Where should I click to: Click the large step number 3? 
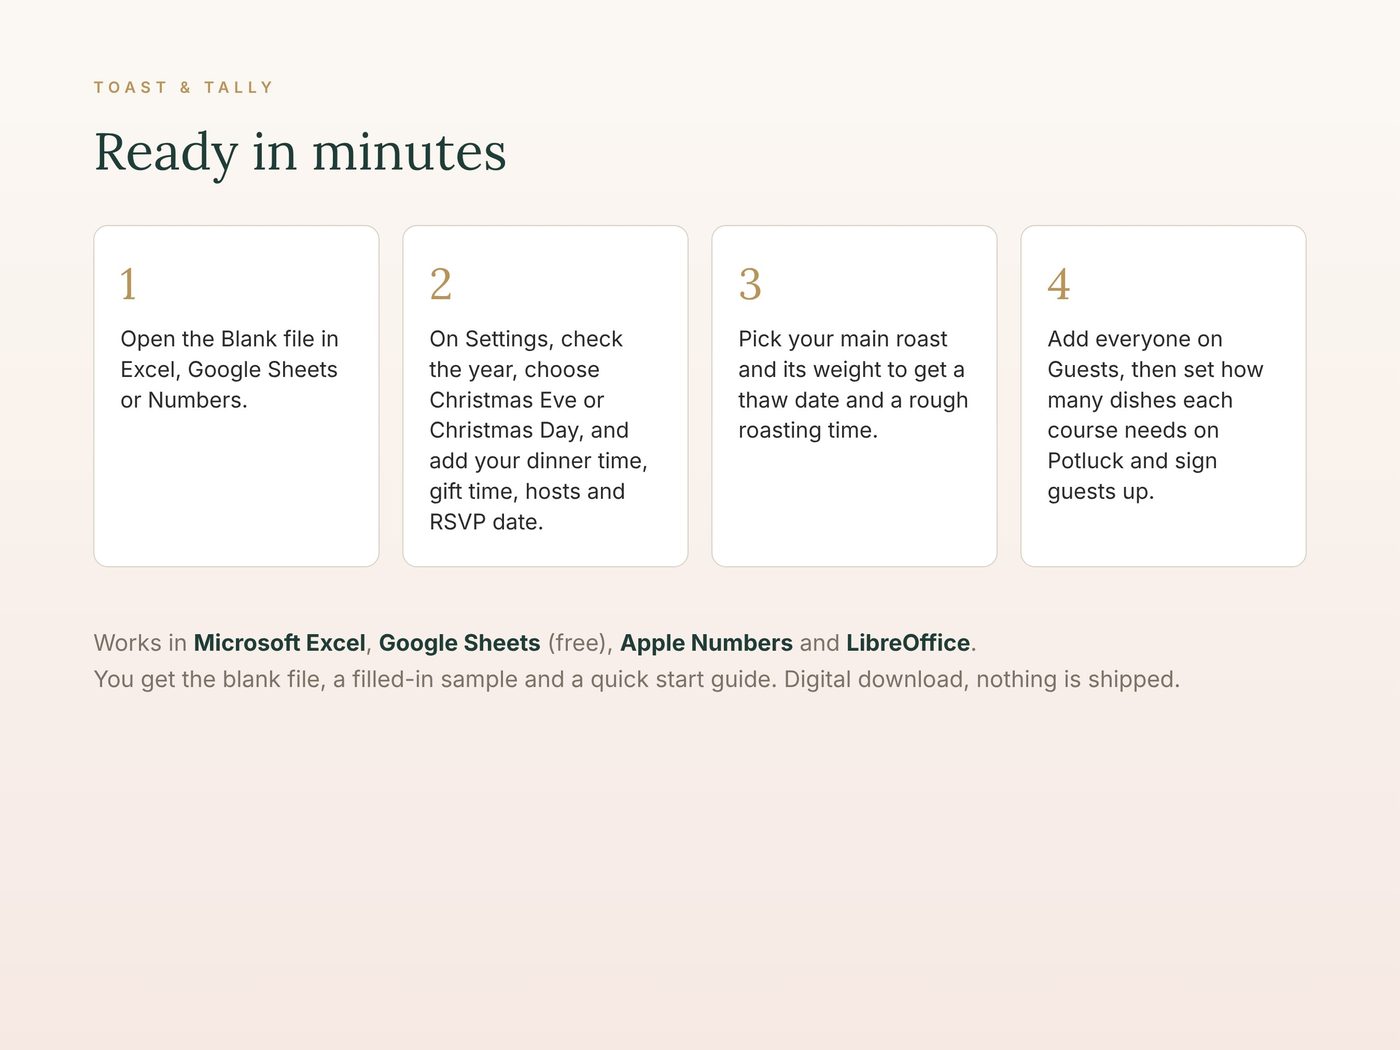point(750,284)
